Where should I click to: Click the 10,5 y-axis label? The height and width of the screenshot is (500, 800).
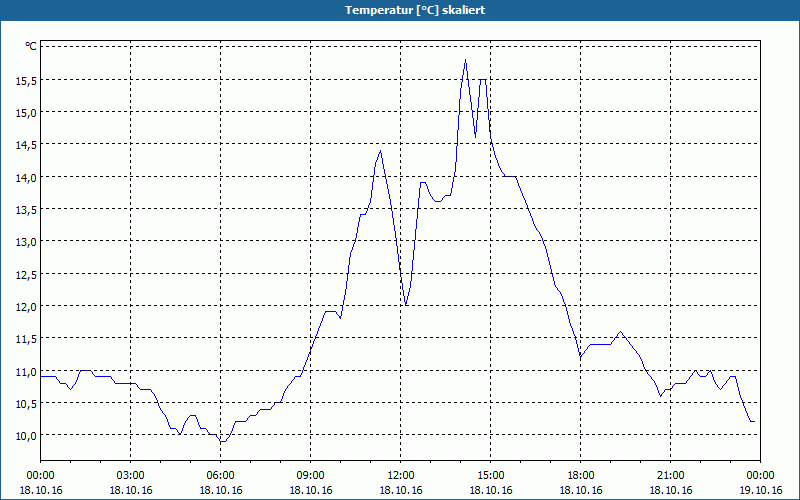27,404
